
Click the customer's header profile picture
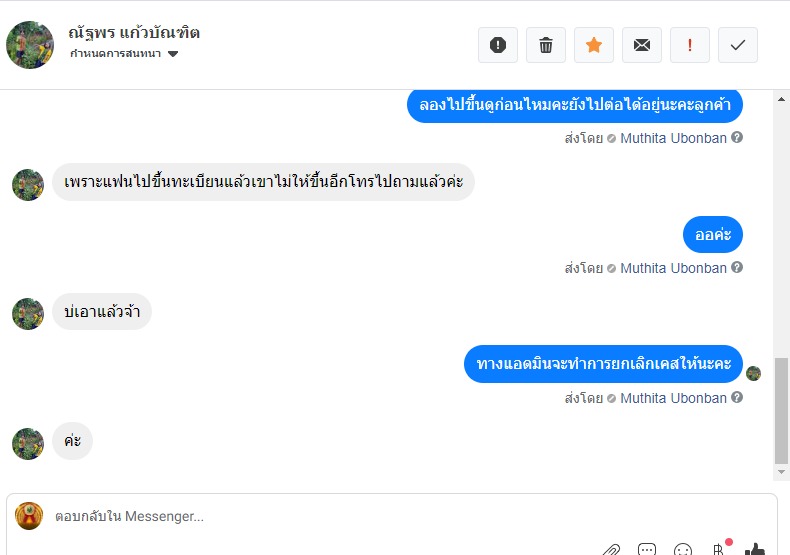pos(30,44)
